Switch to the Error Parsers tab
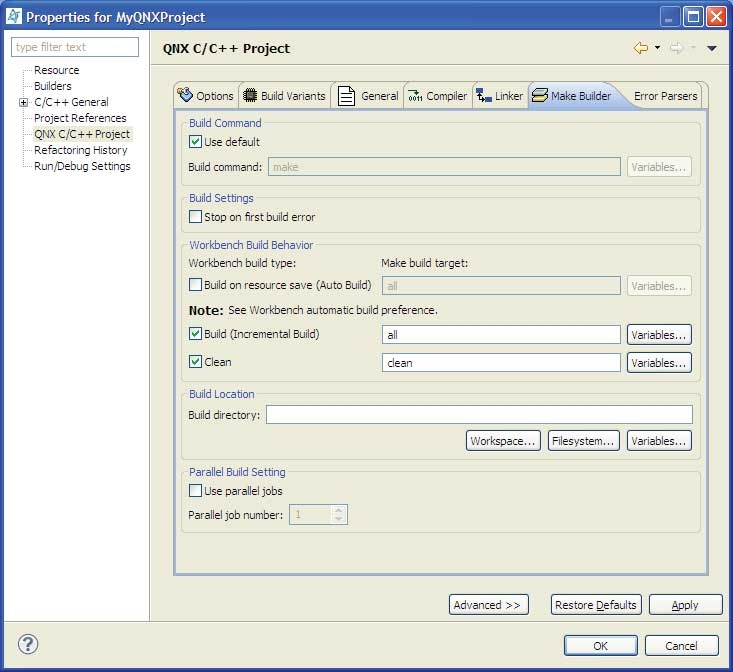The image size is (733, 672). 666,96
